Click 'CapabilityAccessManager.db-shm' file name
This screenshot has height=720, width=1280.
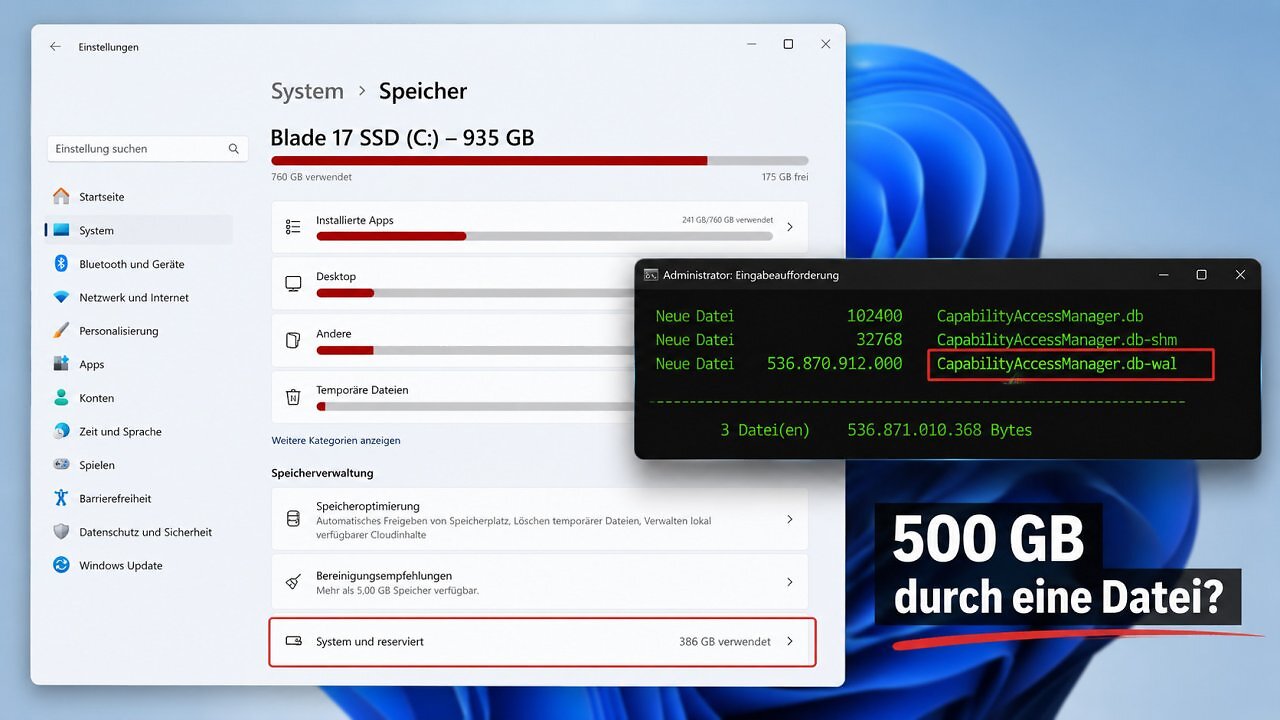[x=1057, y=340]
